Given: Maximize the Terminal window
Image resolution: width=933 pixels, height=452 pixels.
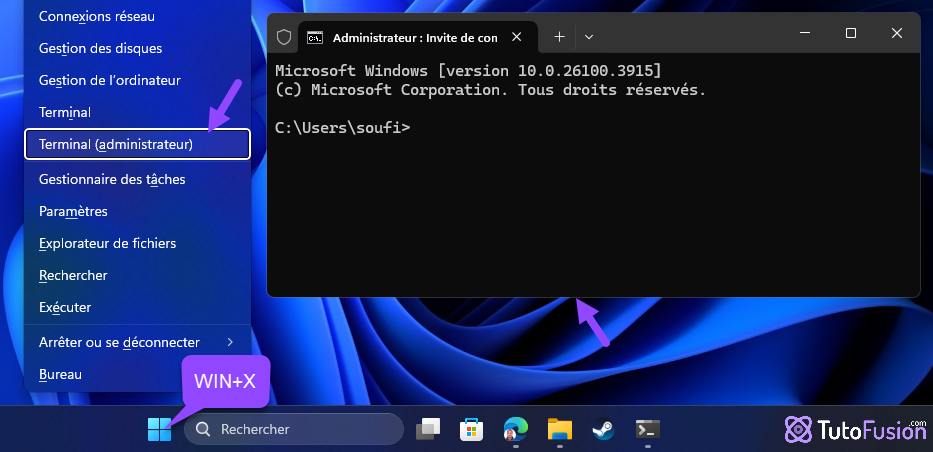Looking at the screenshot, I should [x=851, y=33].
